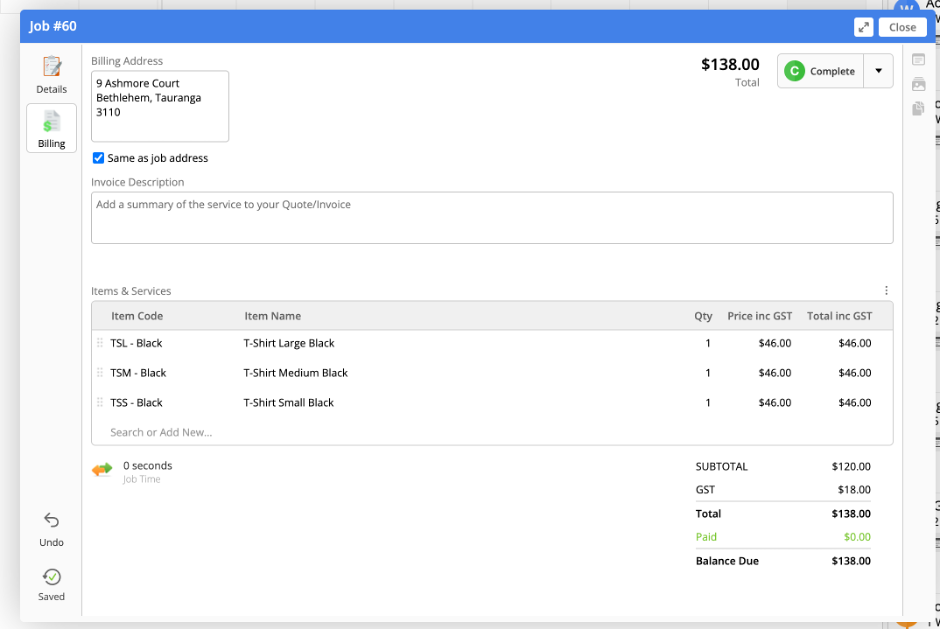Open the status dropdown arrow
The height and width of the screenshot is (629, 941).
pyautogui.click(x=879, y=71)
